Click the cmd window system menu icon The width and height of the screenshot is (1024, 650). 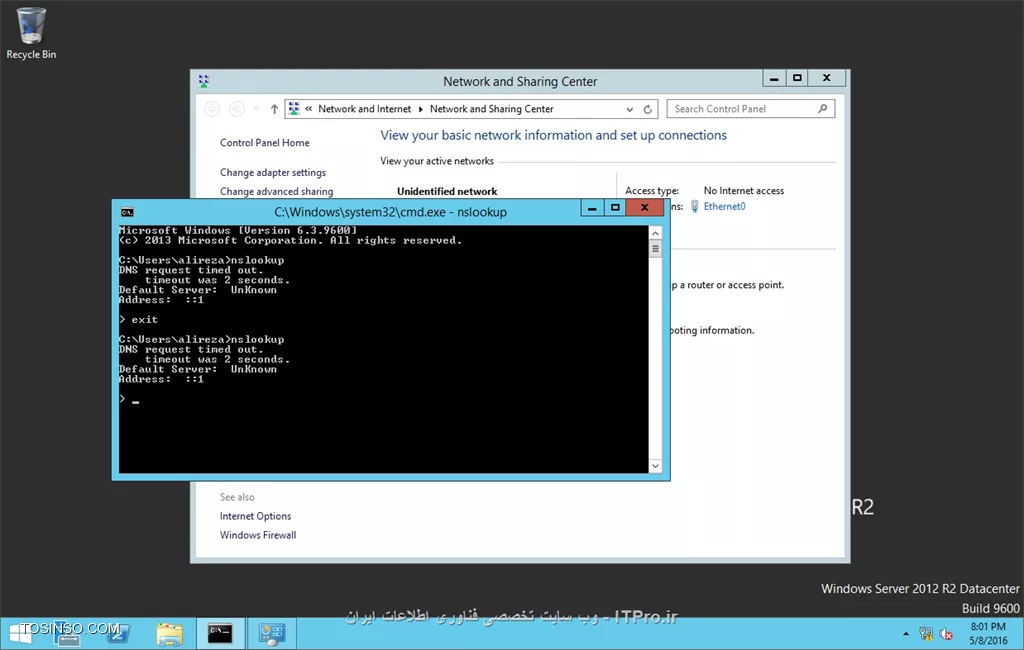(x=127, y=212)
